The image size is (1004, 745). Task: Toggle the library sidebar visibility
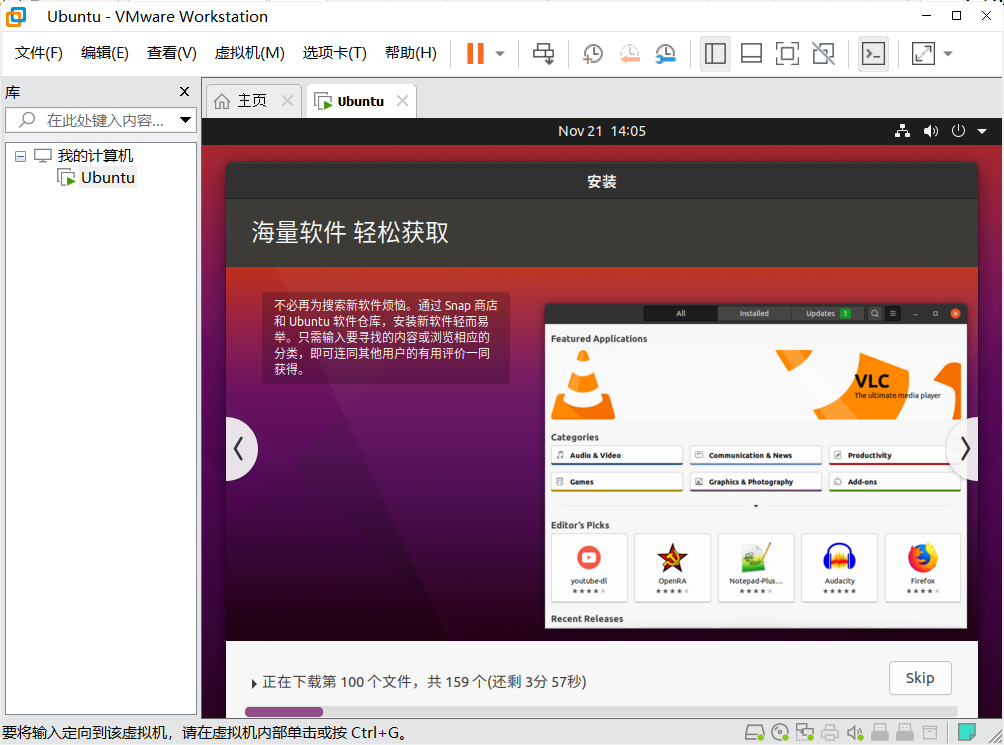715,53
